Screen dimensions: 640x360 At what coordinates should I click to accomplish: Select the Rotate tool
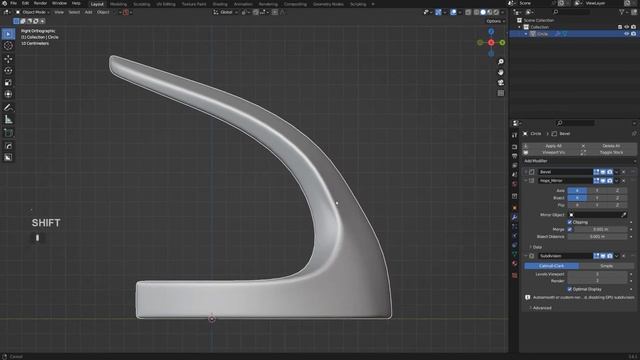click(8, 71)
